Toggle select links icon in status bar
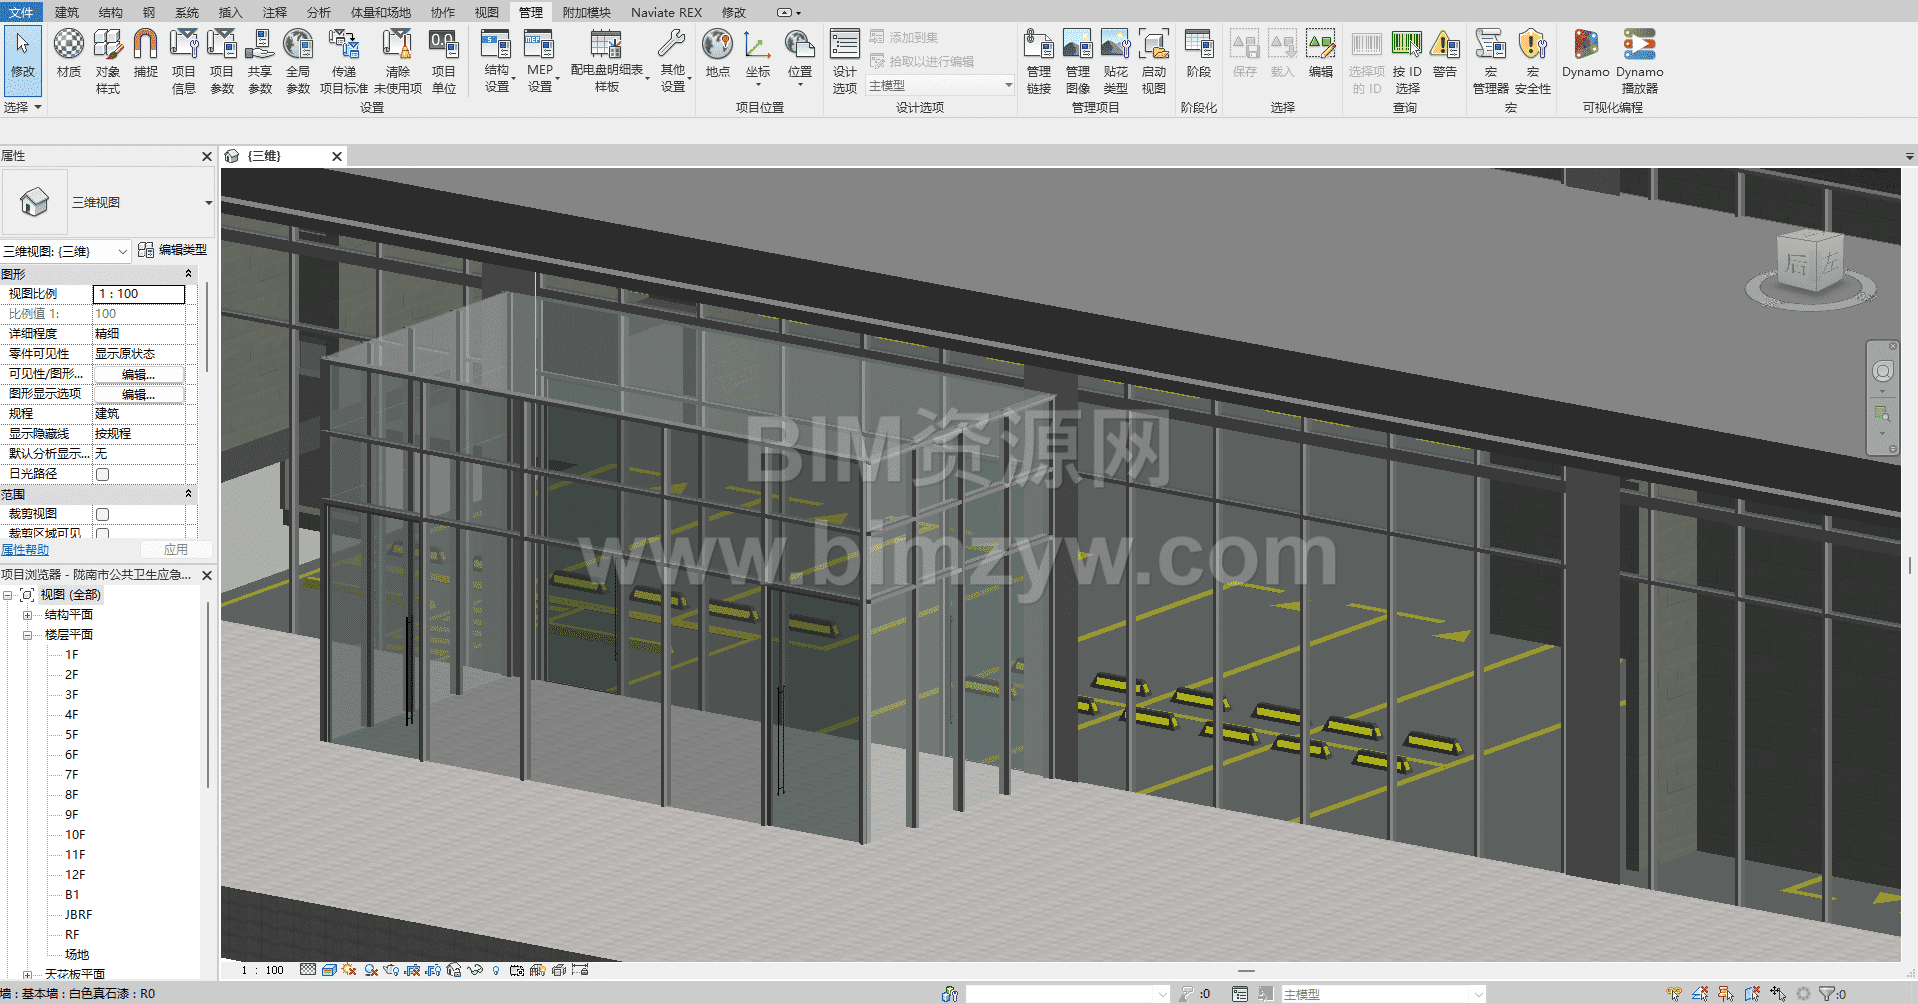The image size is (1918, 1004). pos(1674,994)
